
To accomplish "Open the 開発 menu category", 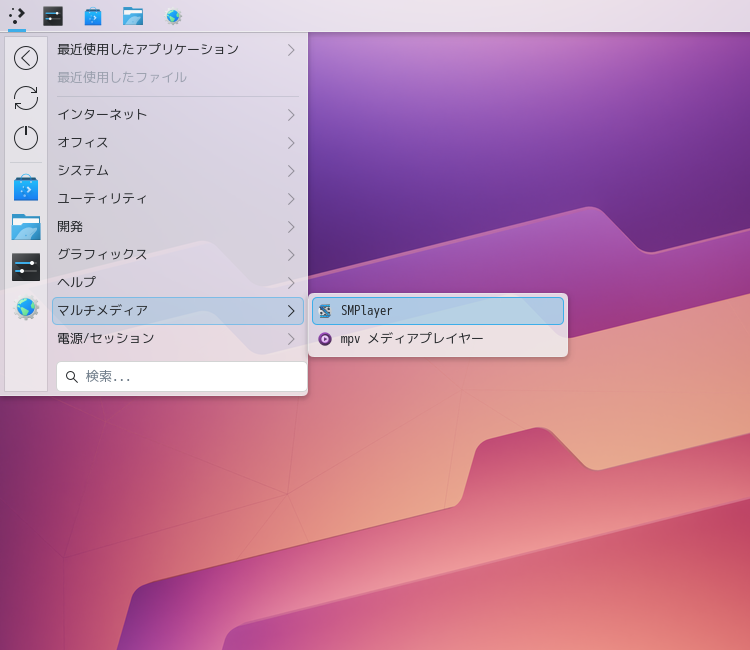I will (178, 227).
